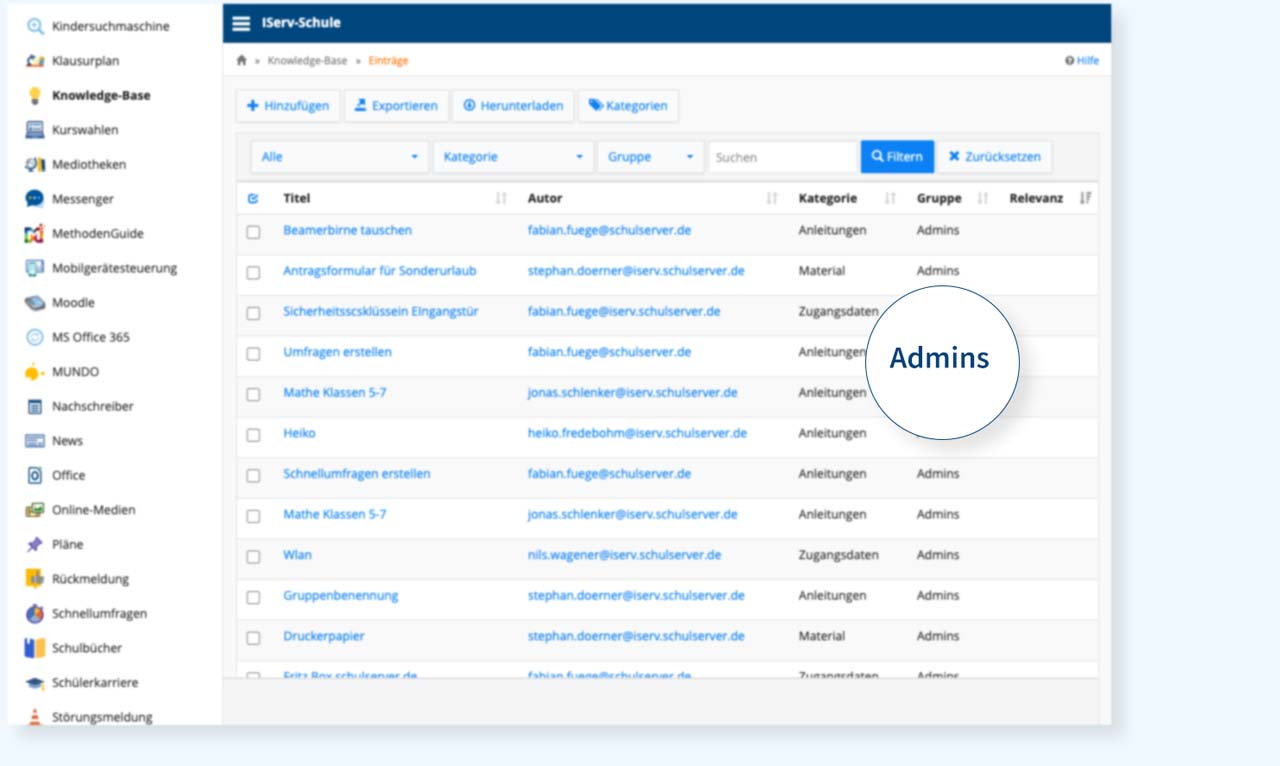Toggle the select-all checkbox in table header
The image size is (1280, 766).
[x=253, y=199]
